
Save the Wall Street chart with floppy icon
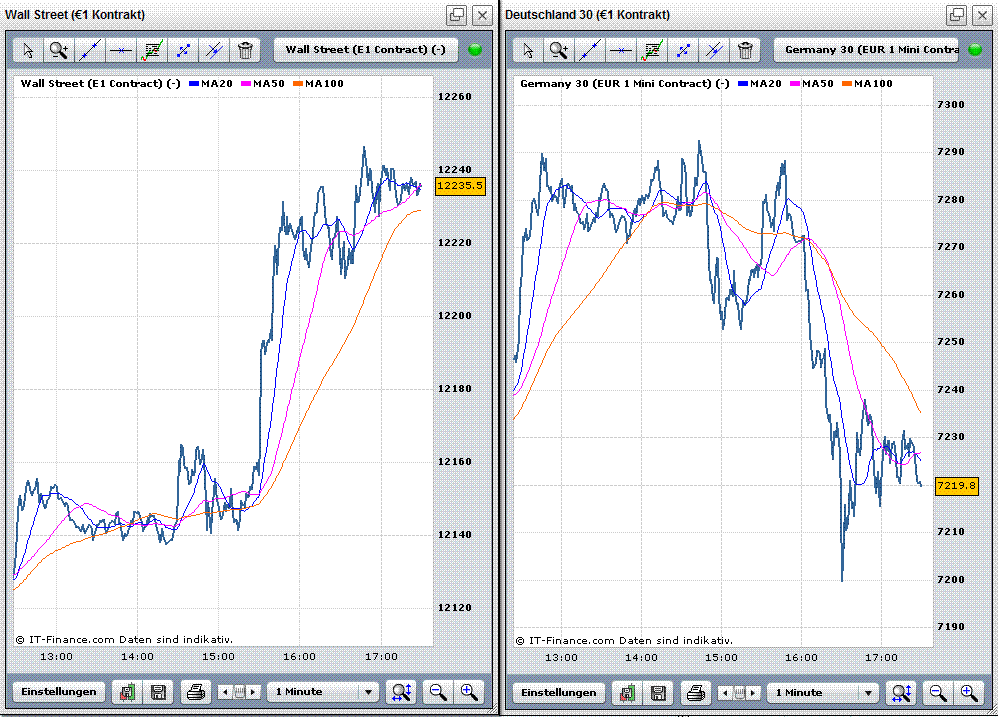158,692
